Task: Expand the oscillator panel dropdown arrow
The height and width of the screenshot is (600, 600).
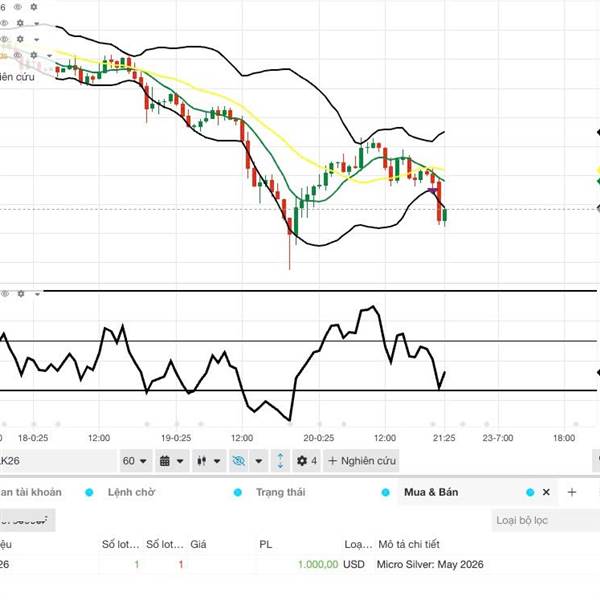Action: pos(37,294)
